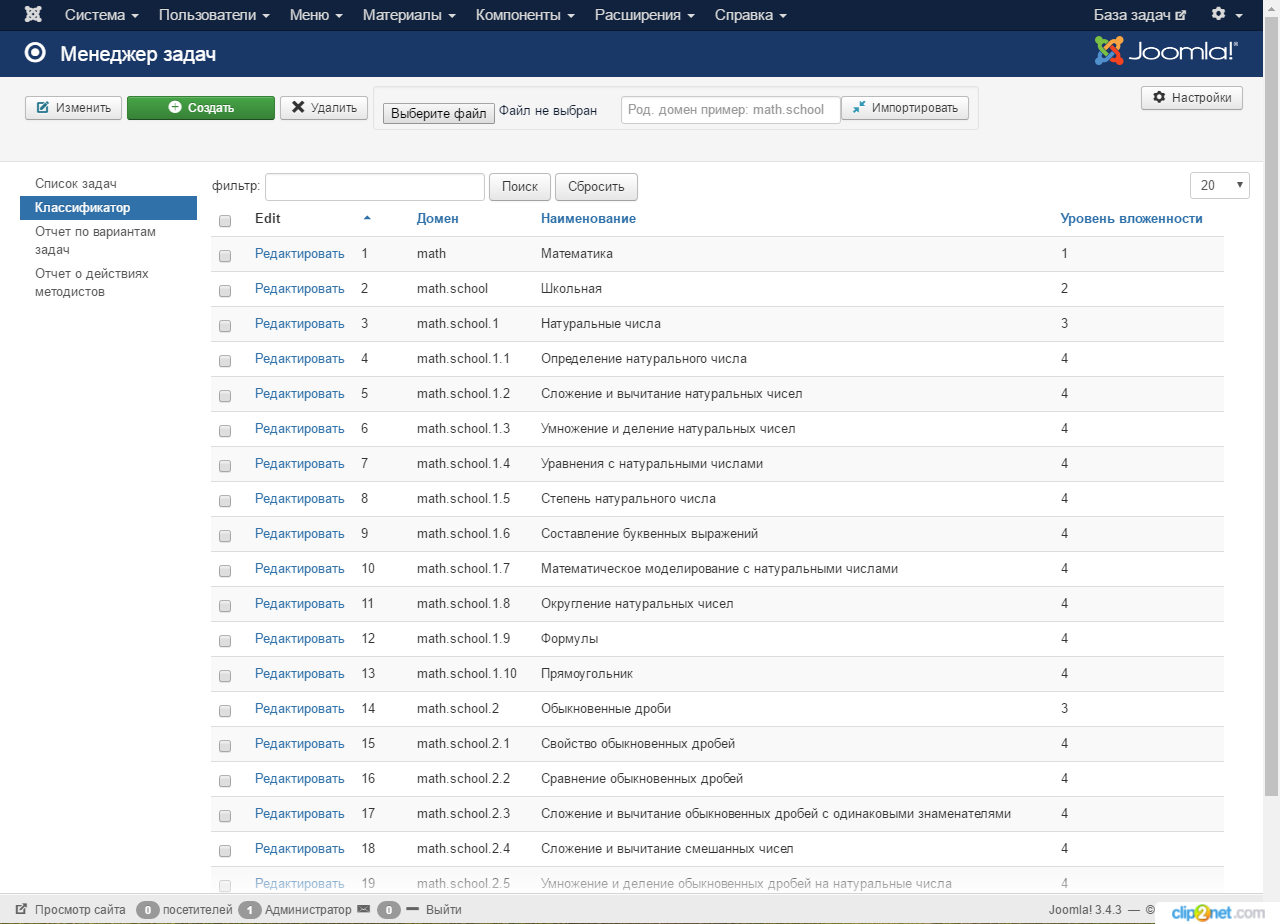Tick the checkbox for Уравнения с натуральными числами

[225, 466]
